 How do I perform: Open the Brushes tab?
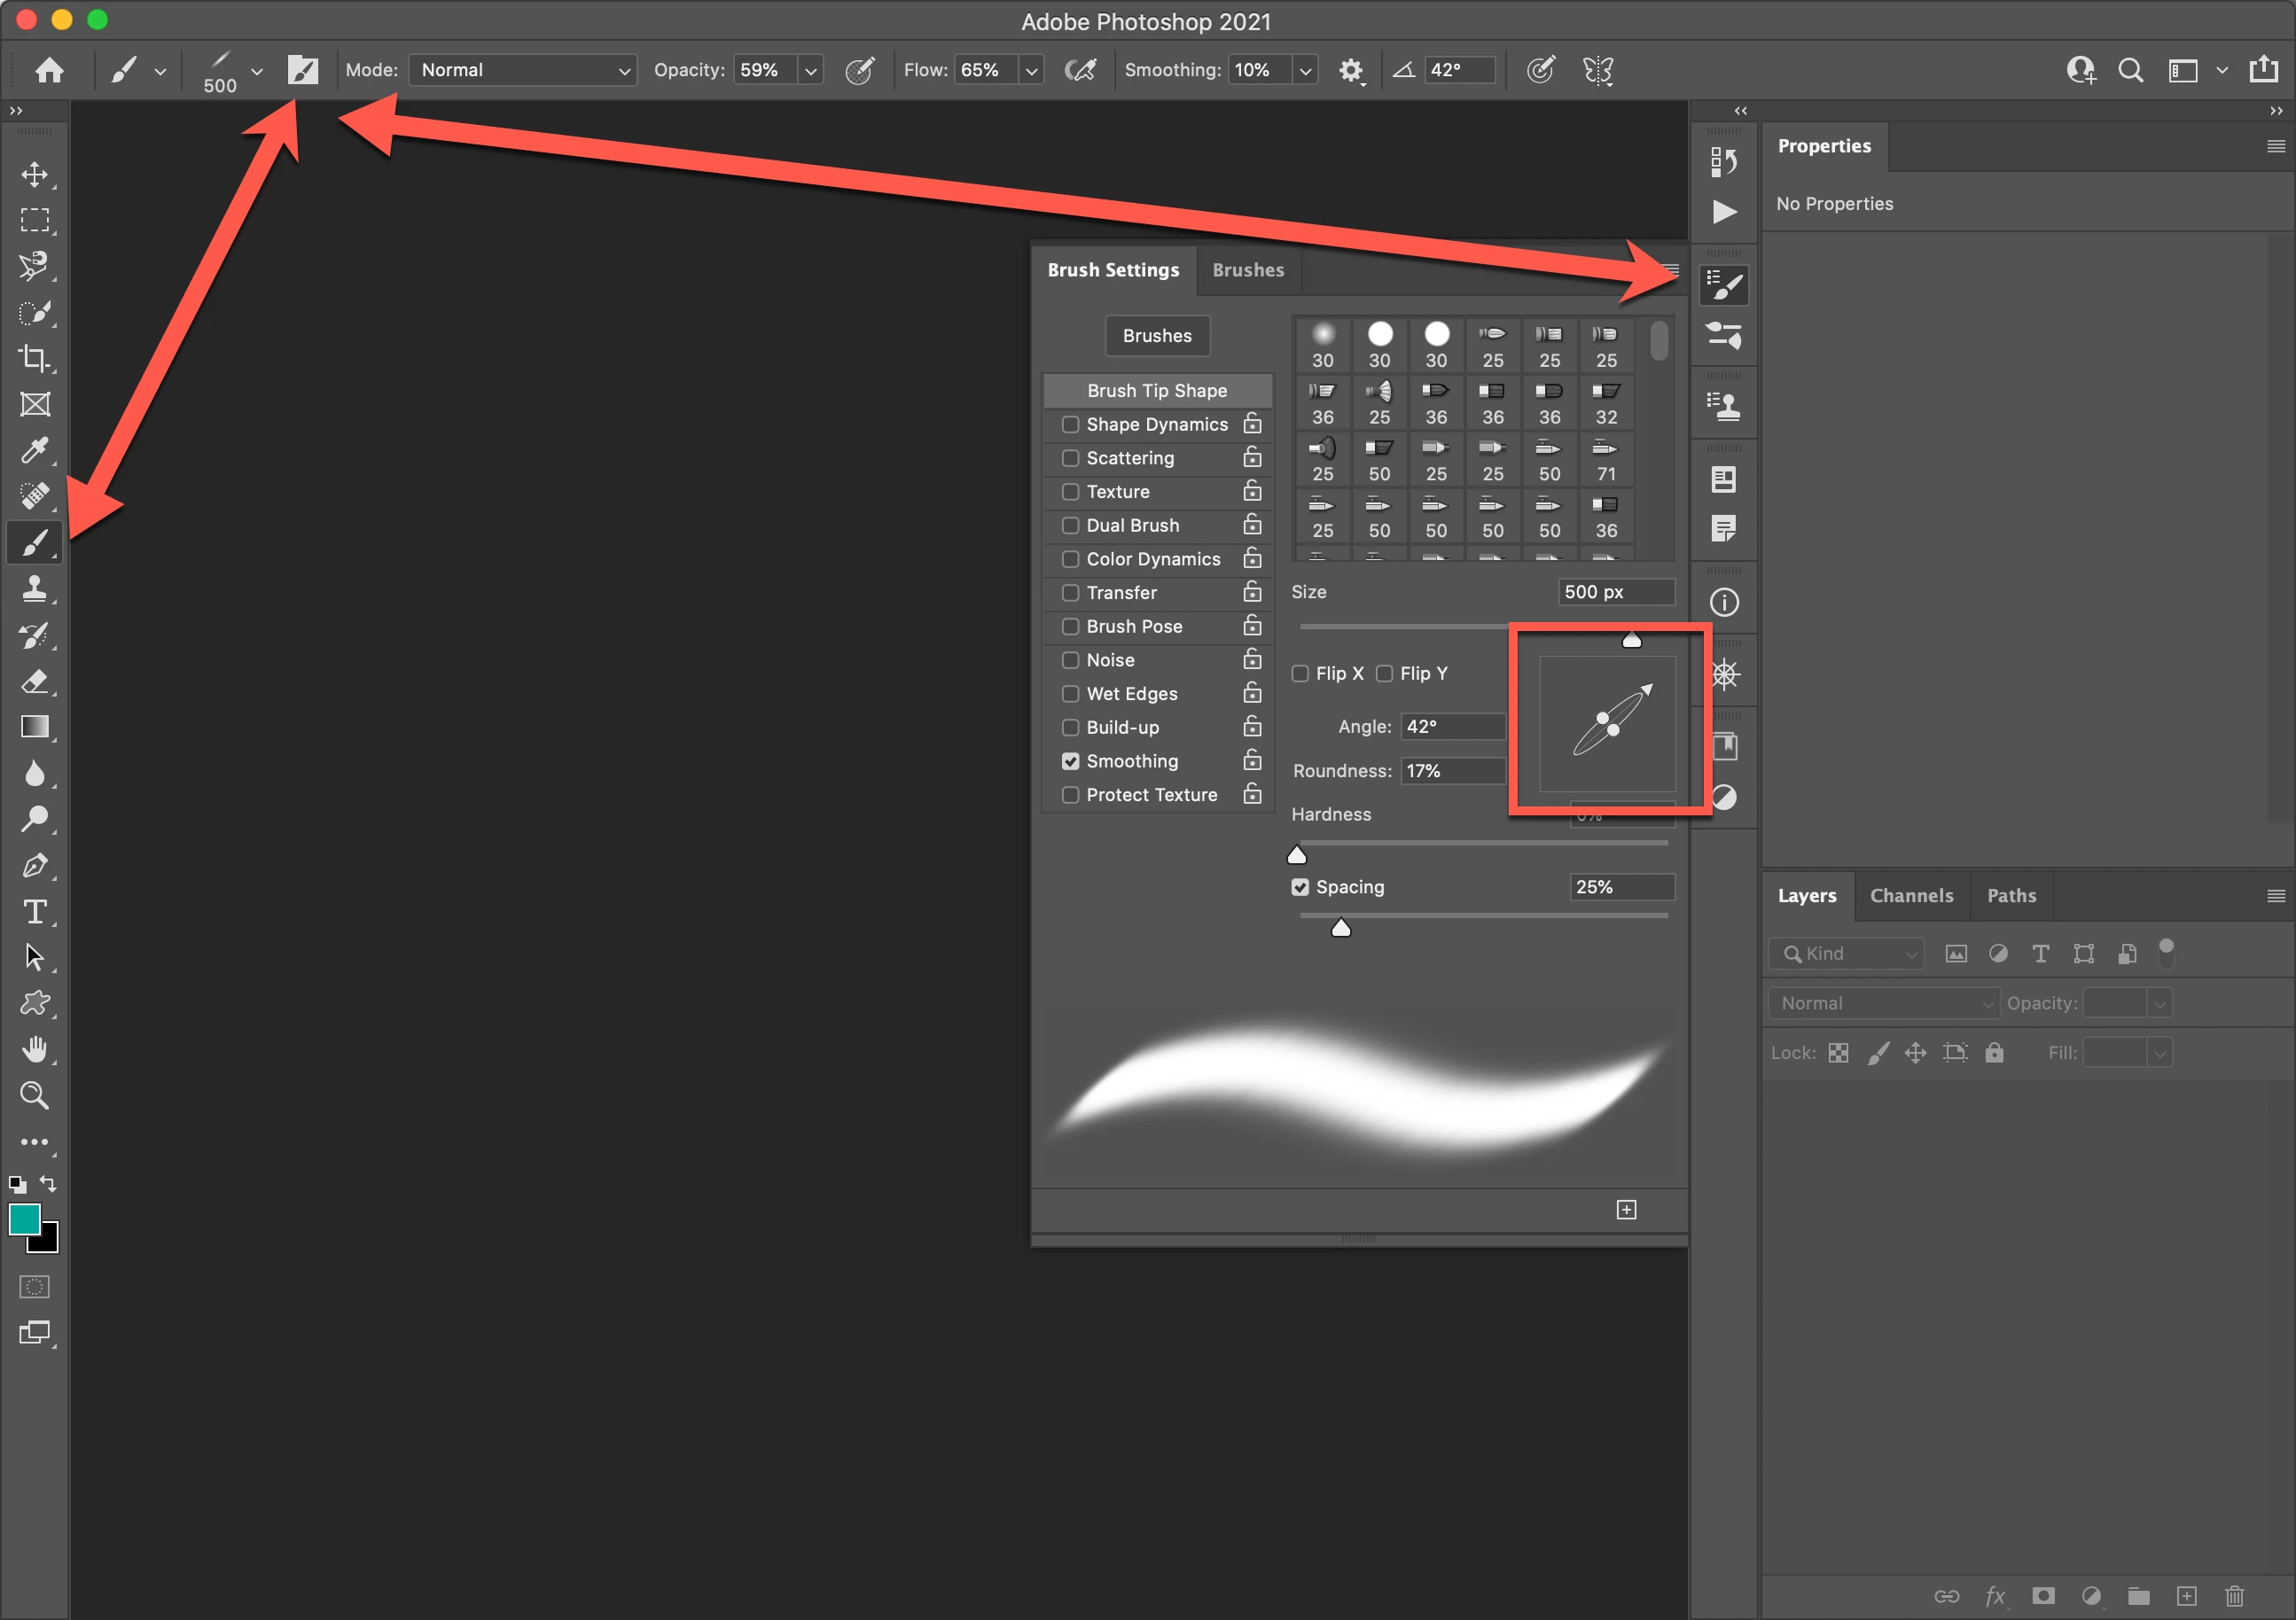click(x=1248, y=270)
